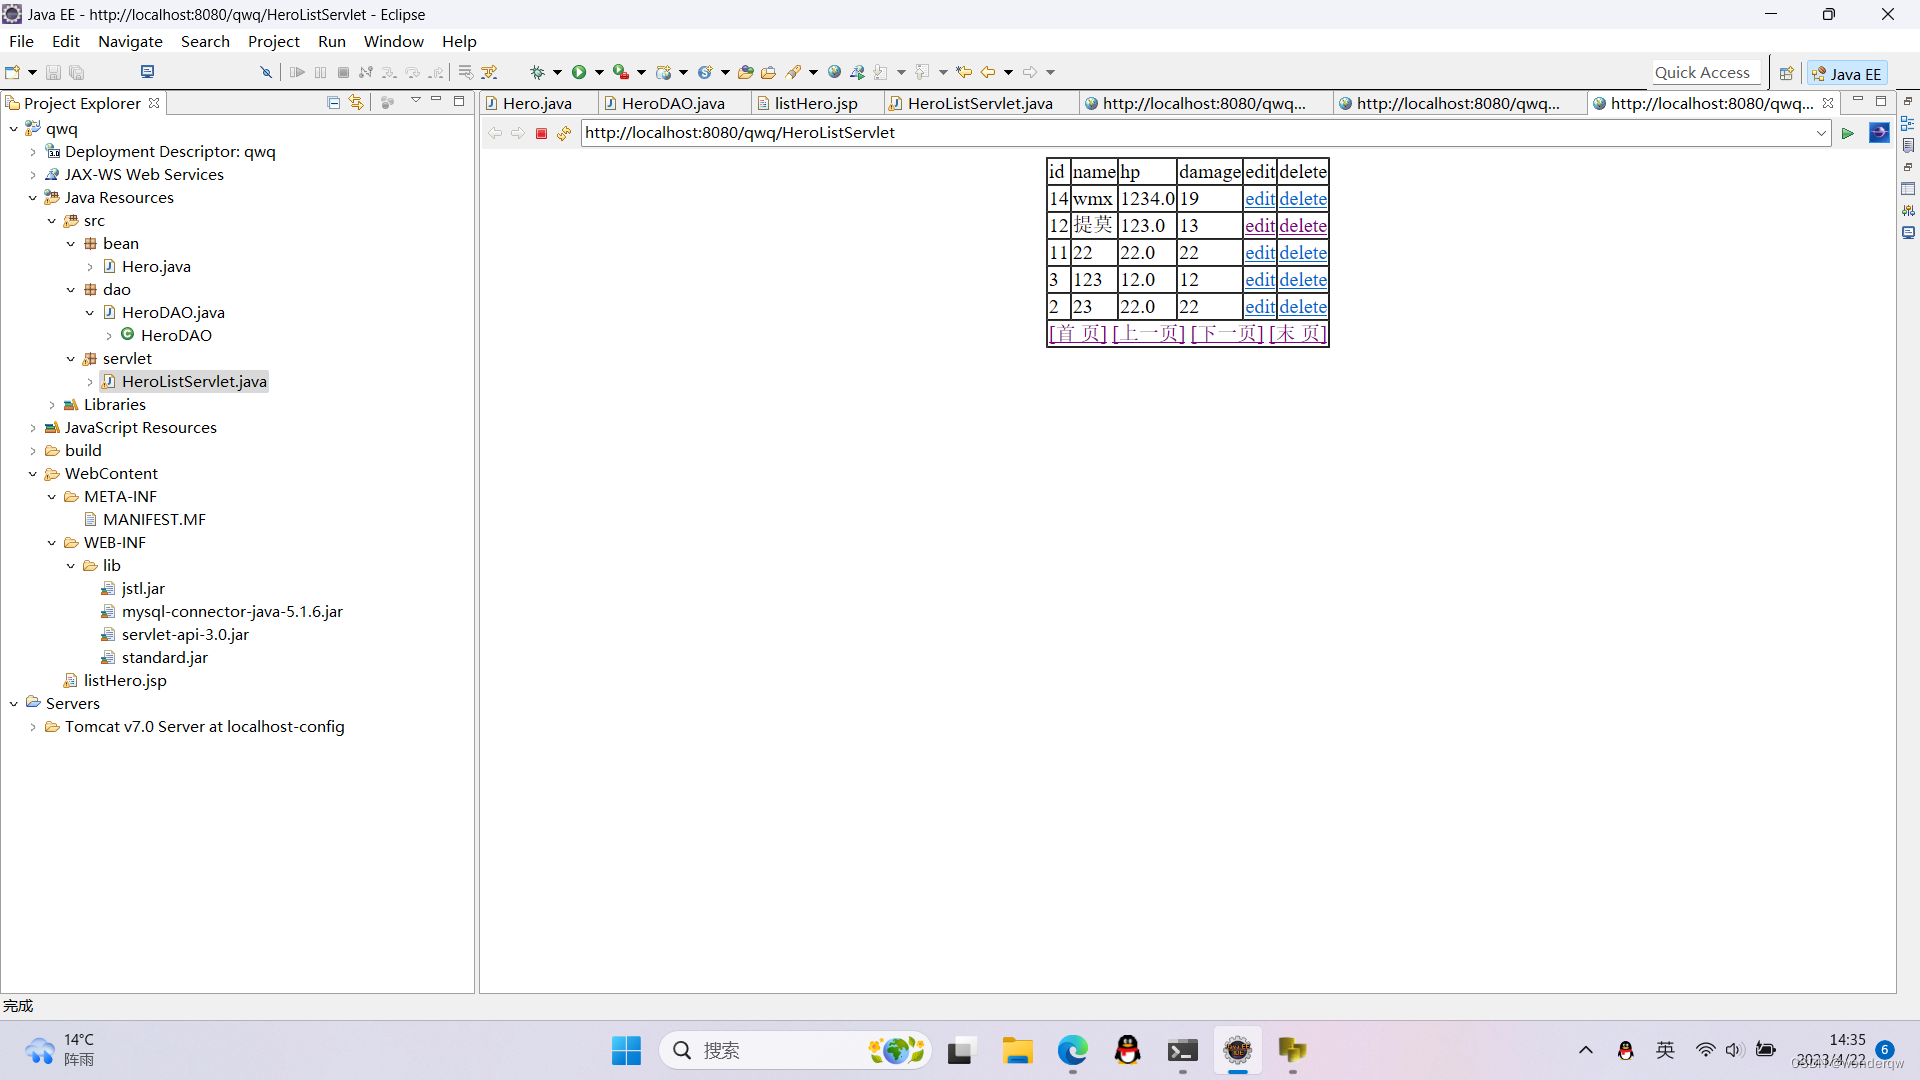This screenshot has width=1920, height=1080.
Task: Toggle Link with Editor in Project Explorer
Action: (x=356, y=102)
